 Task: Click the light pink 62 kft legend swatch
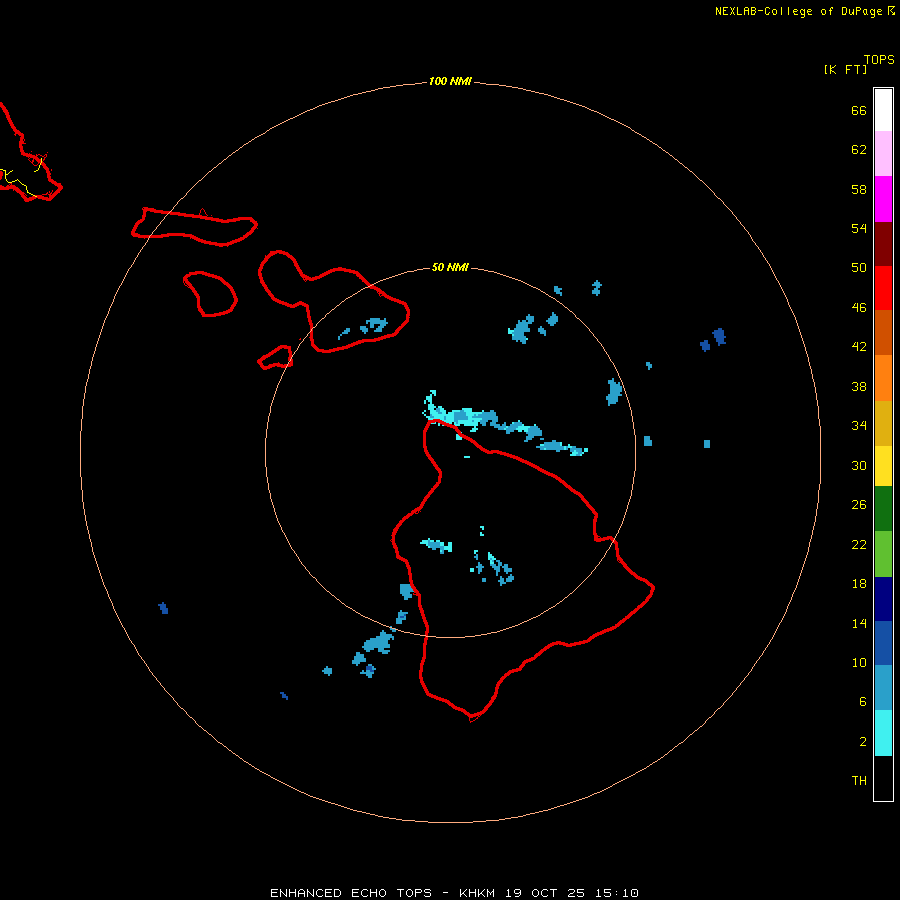883,153
